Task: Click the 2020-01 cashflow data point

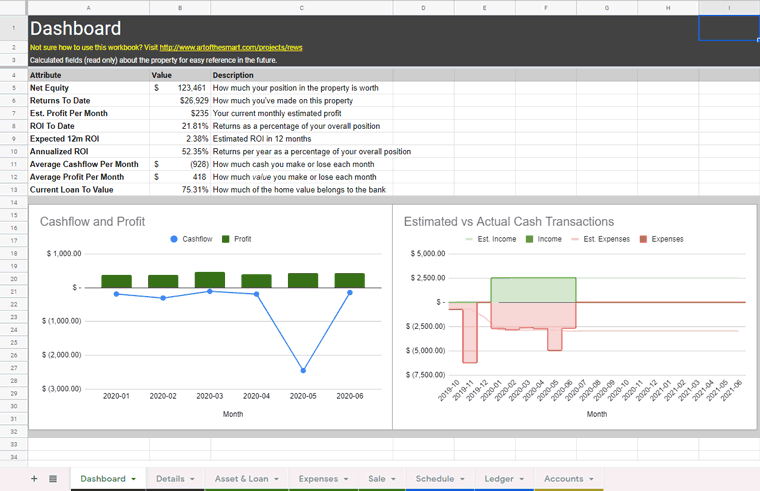Action: coord(116,294)
